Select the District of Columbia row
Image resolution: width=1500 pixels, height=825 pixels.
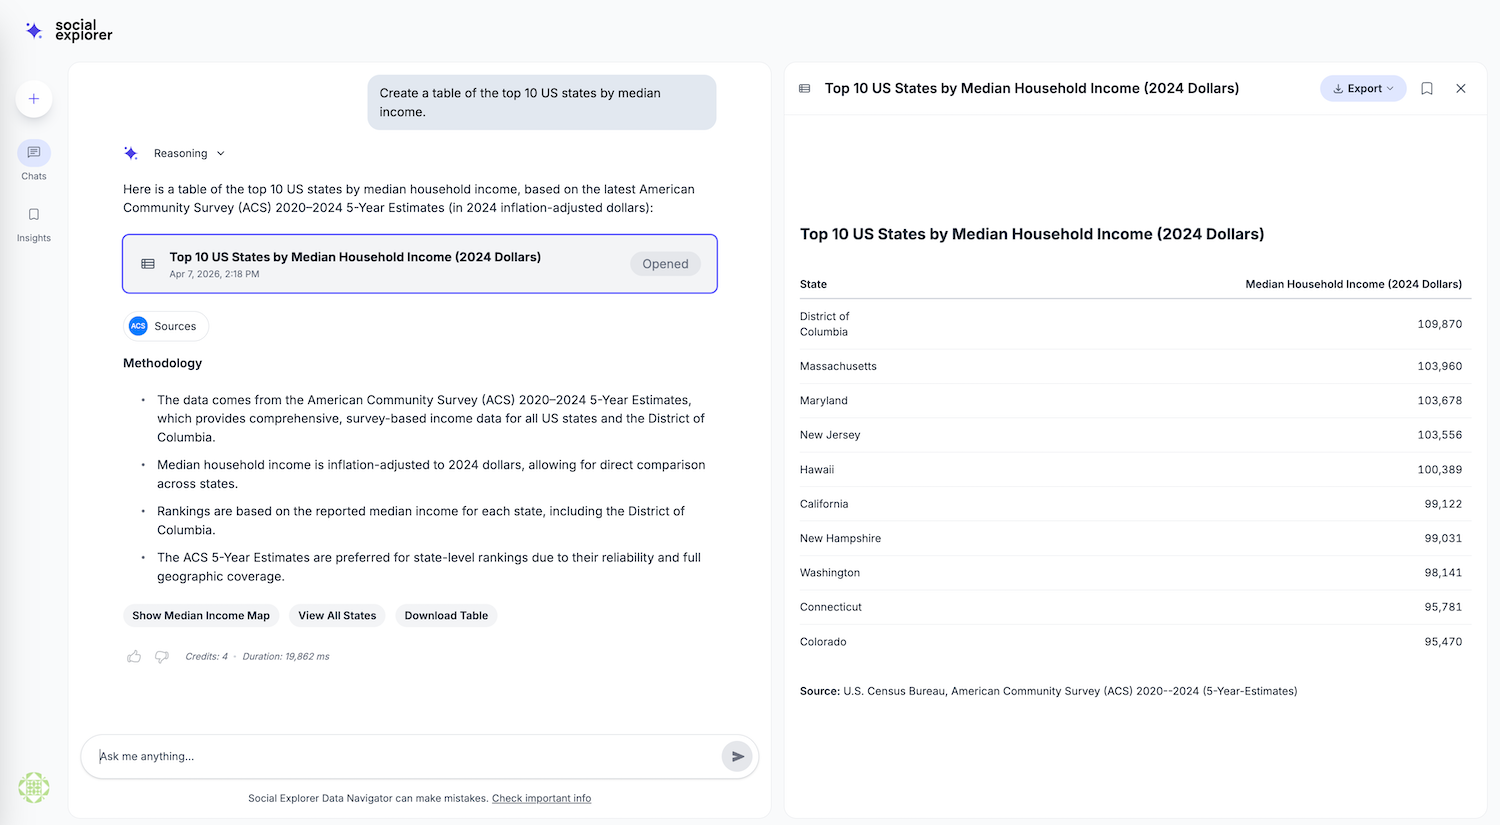[1135, 324]
